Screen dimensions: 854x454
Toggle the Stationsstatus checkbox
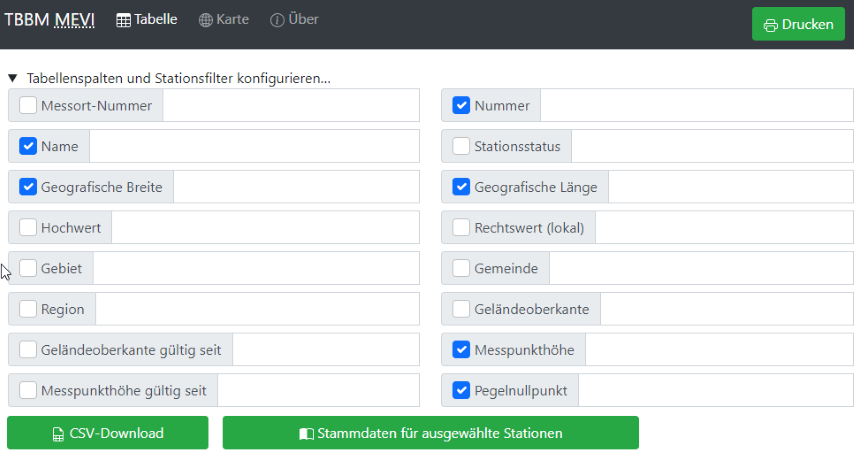click(x=461, y=146)
